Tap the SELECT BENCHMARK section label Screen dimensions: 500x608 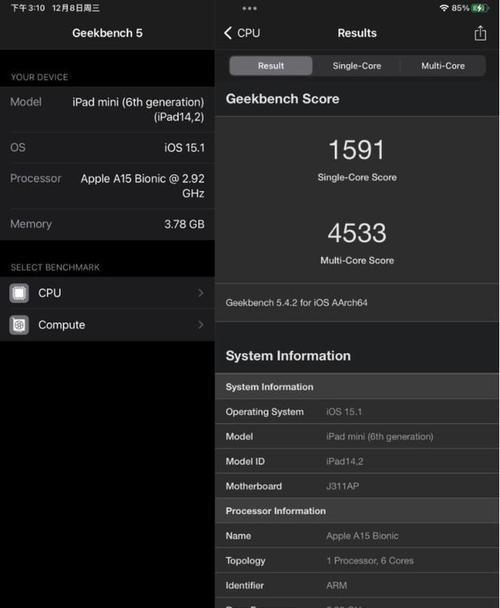pos(55,268)
